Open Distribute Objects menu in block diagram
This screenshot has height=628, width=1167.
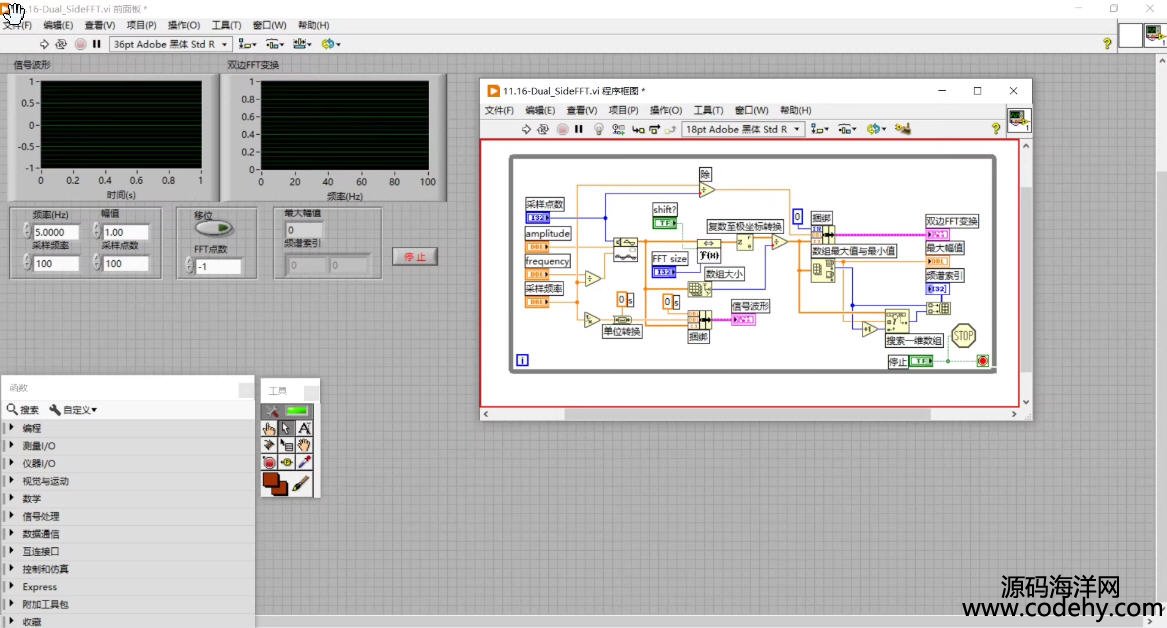pos(847,129)
